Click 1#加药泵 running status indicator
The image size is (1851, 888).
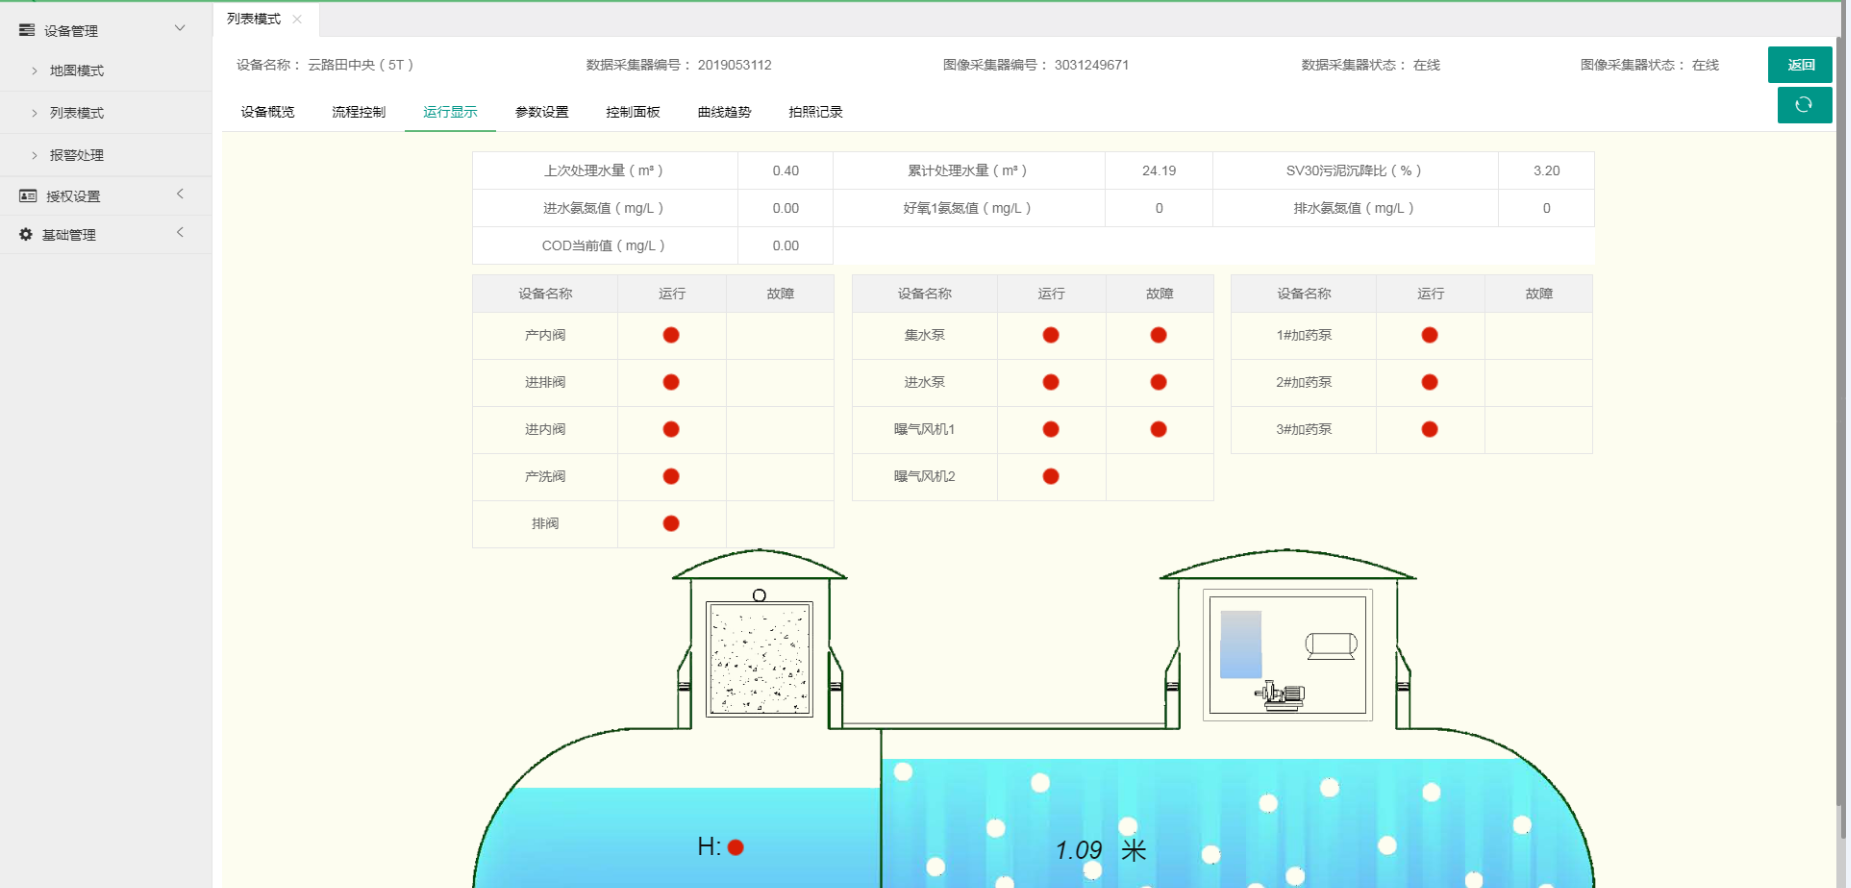(1429, 335)
